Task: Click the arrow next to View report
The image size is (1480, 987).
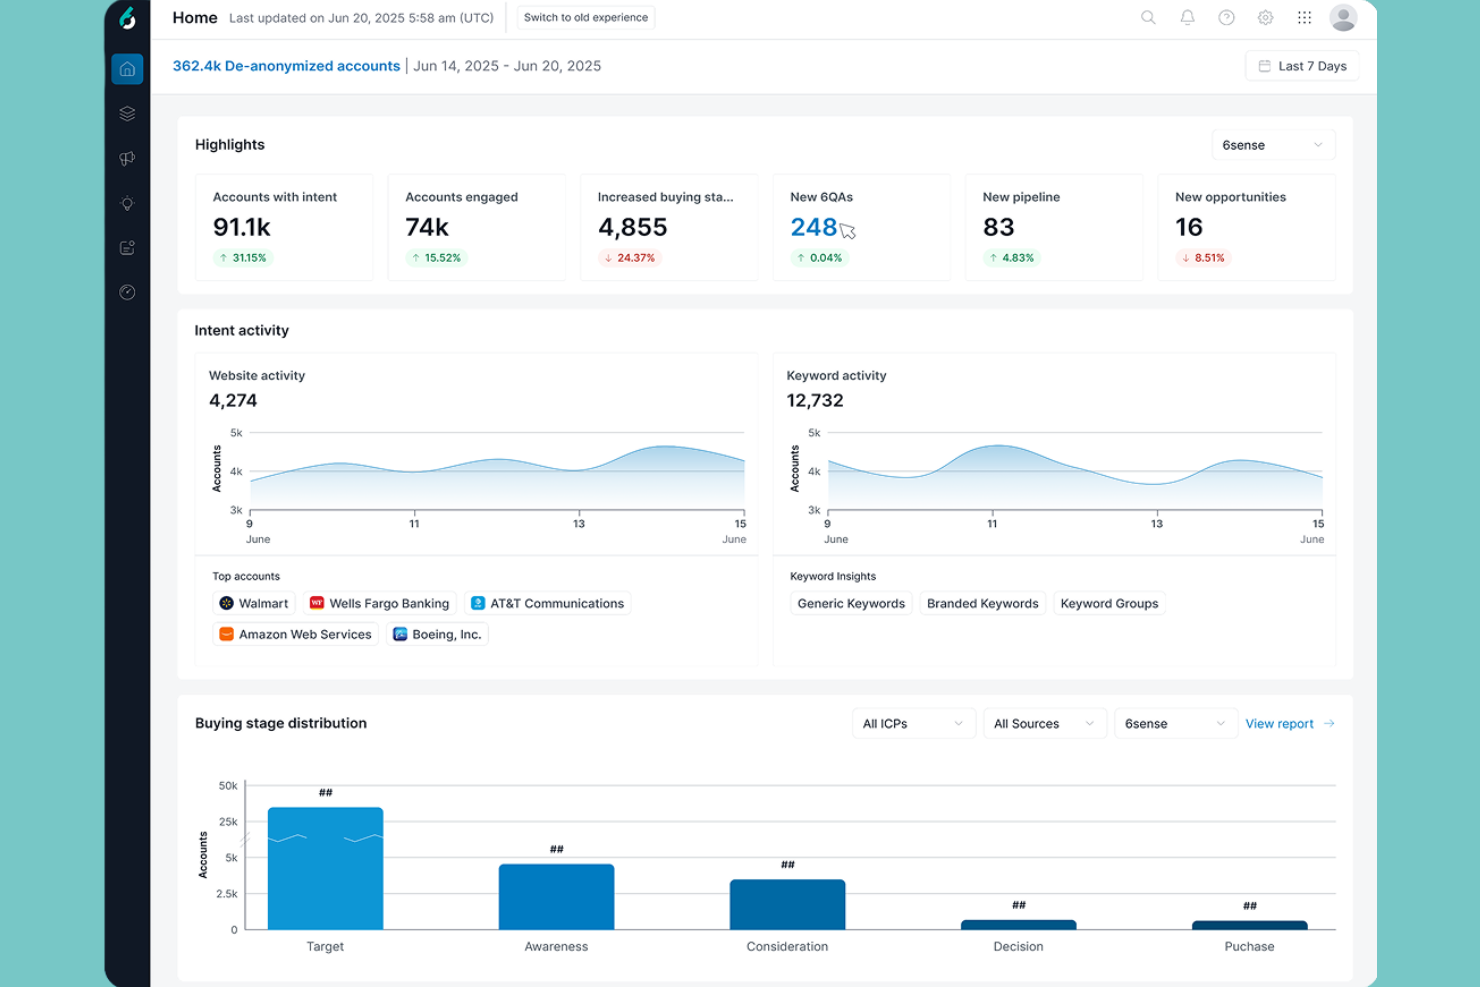Action: [x=1329, y=723]
